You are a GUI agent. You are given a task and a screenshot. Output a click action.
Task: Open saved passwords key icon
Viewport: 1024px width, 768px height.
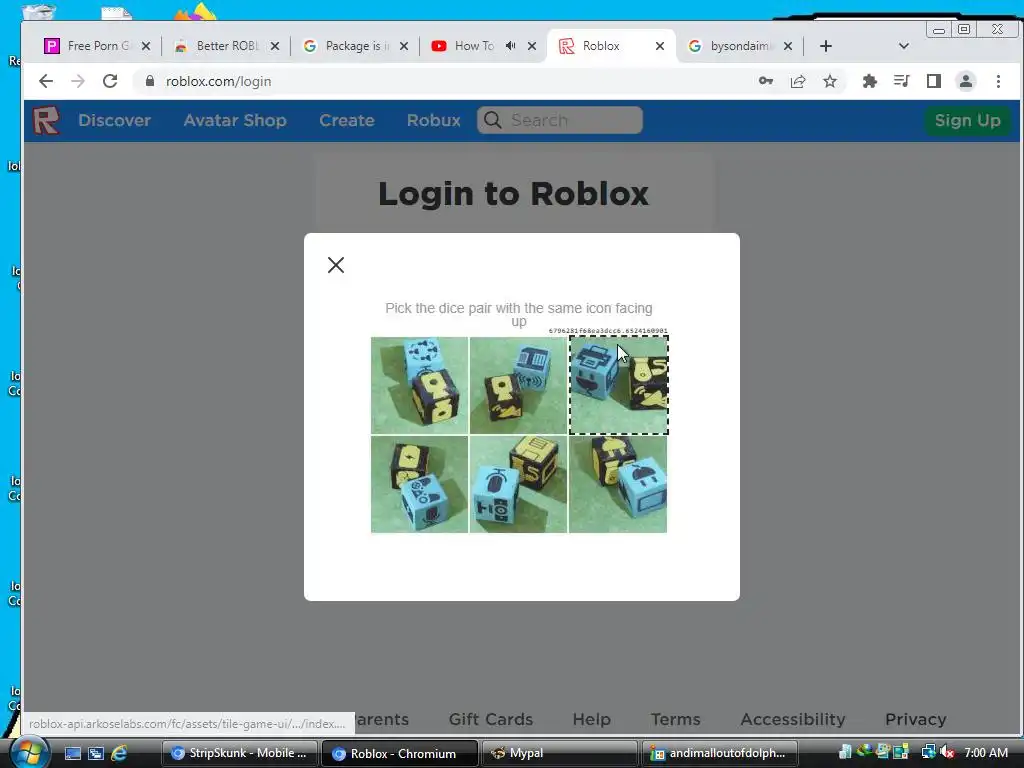point(765,81)
